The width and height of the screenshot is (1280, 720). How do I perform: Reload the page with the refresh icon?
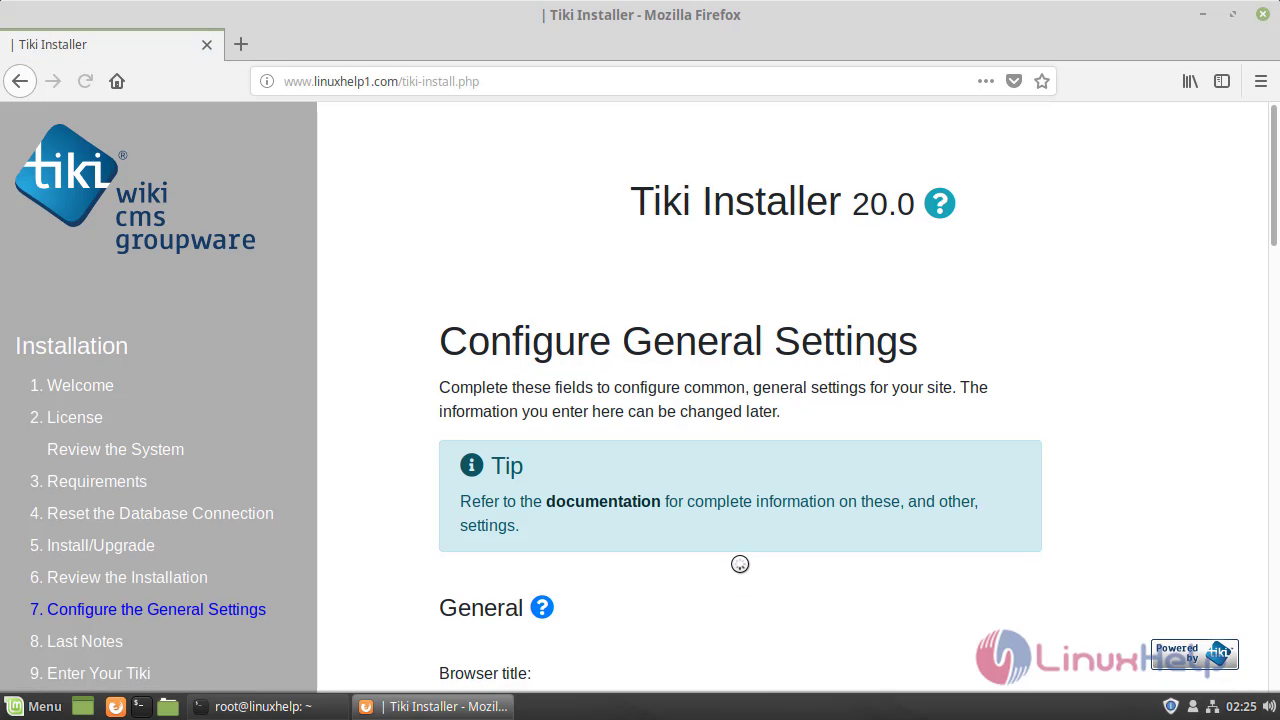click(85, 81)
